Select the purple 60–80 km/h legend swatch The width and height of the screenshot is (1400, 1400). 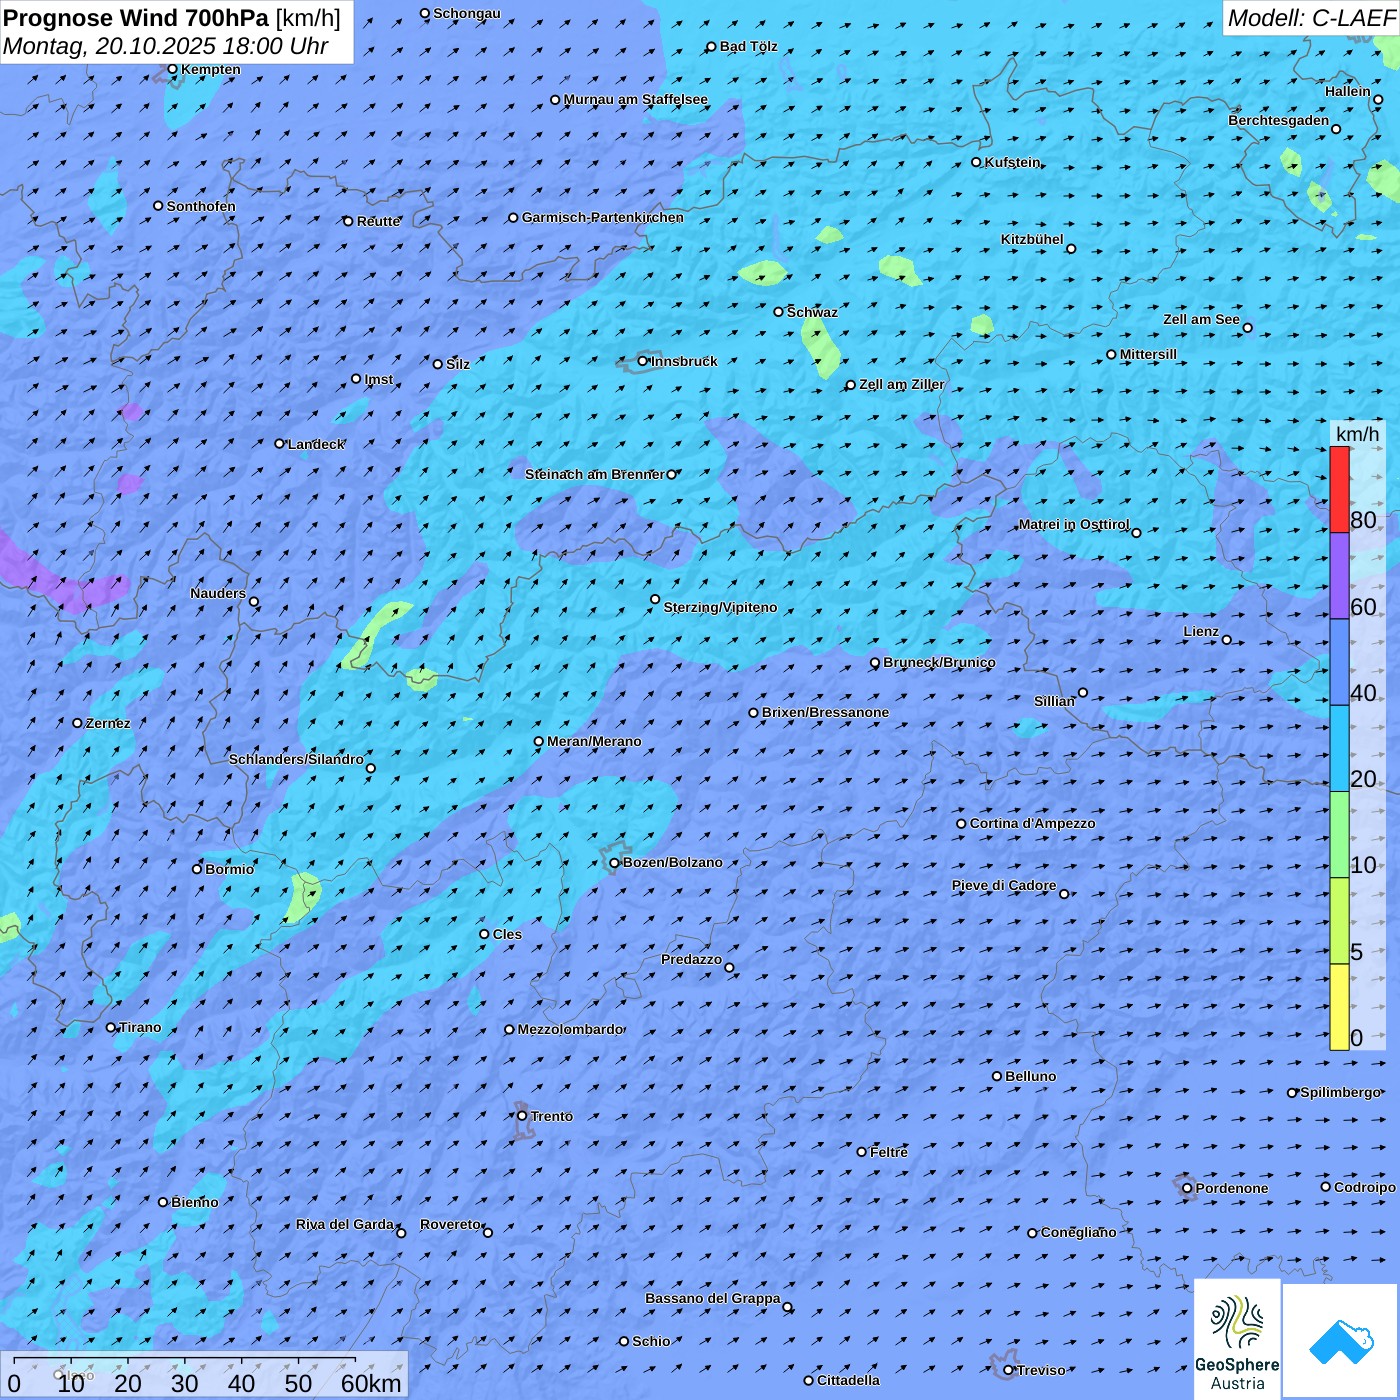click(1339, 576)
